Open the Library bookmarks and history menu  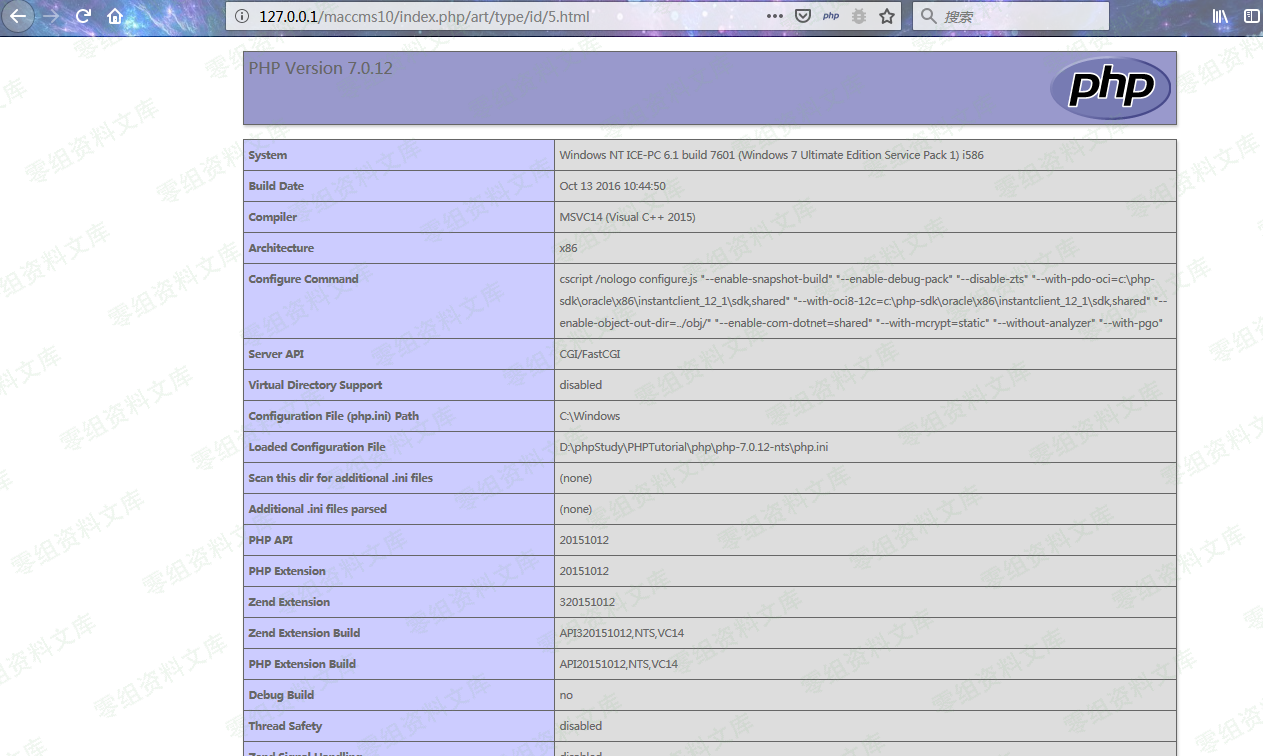tap(1220, 16)
